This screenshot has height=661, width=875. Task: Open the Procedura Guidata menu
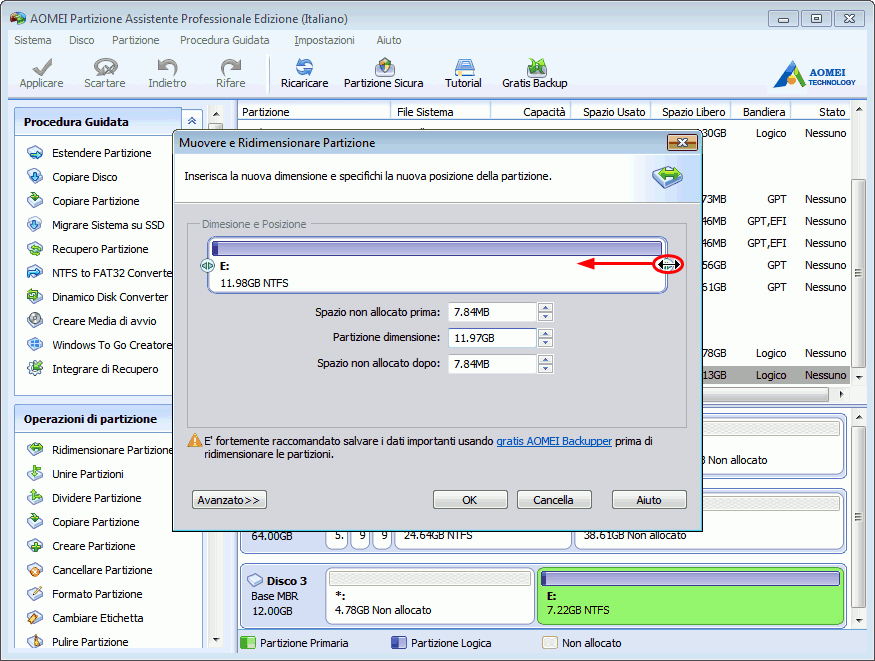point(224,40)
